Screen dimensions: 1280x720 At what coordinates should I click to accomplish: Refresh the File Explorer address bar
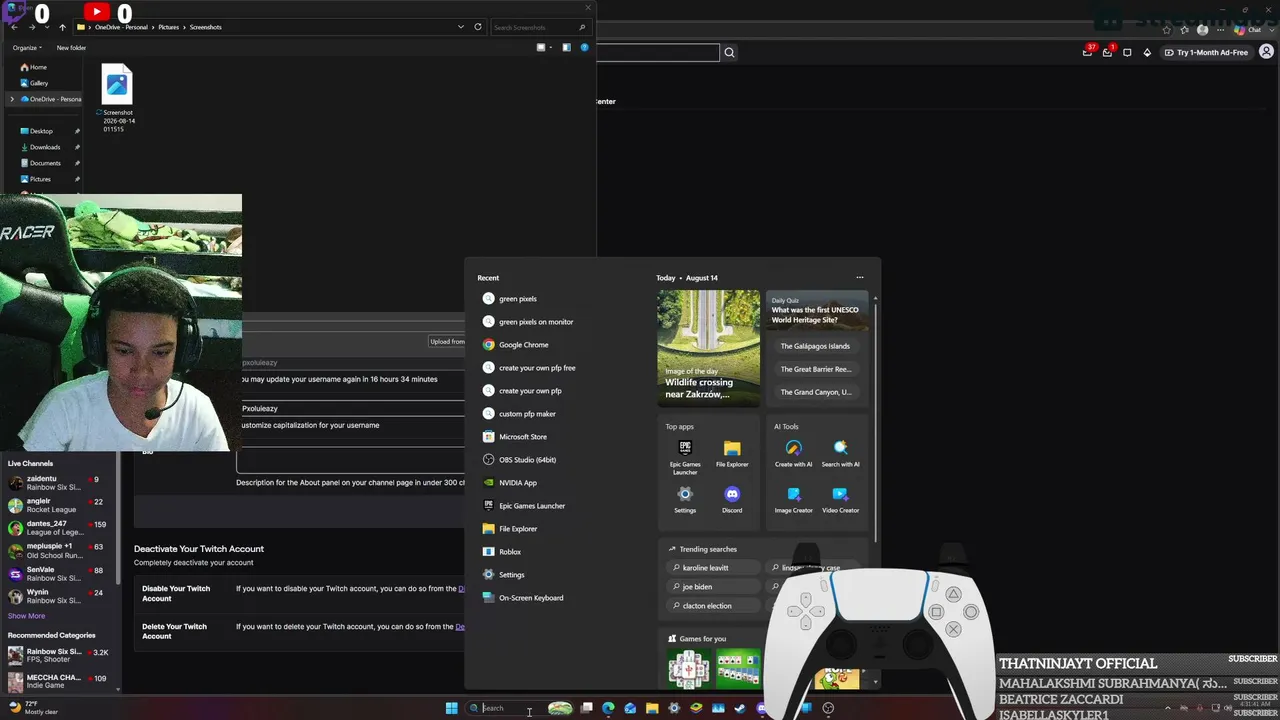[478, 27]
